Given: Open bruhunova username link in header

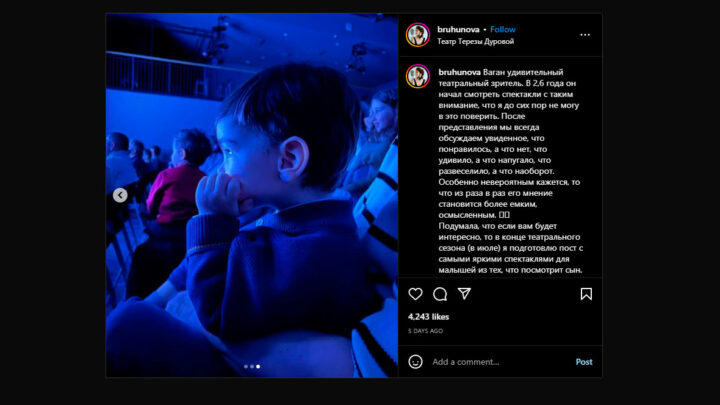Looking at the screenshot, I should pyautogui.click(x=458, y=29).
